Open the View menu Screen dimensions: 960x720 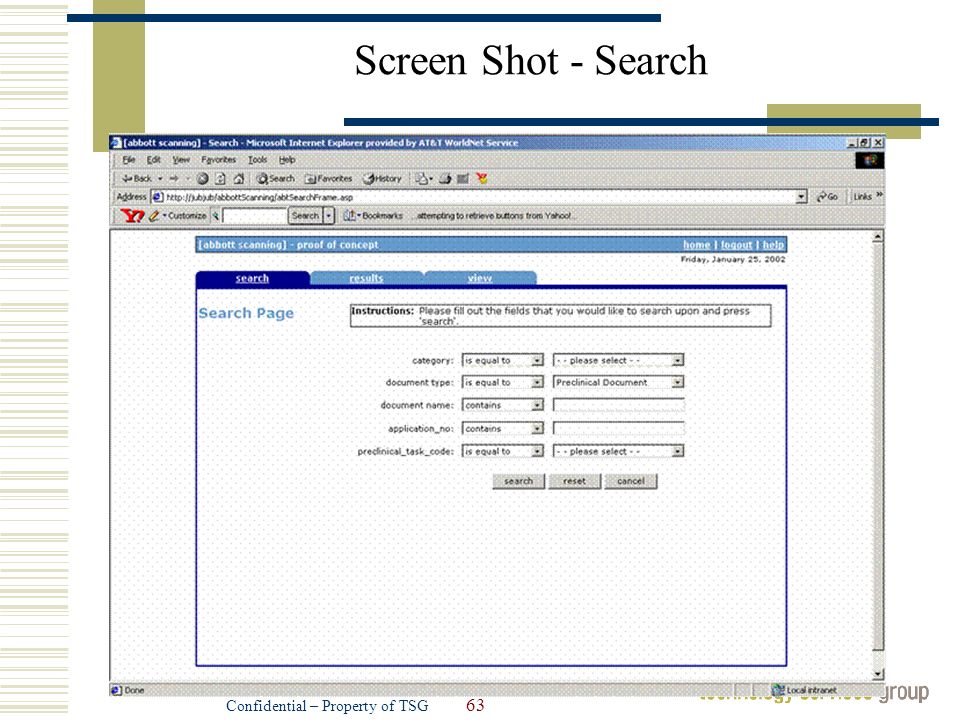pos(181,160)
